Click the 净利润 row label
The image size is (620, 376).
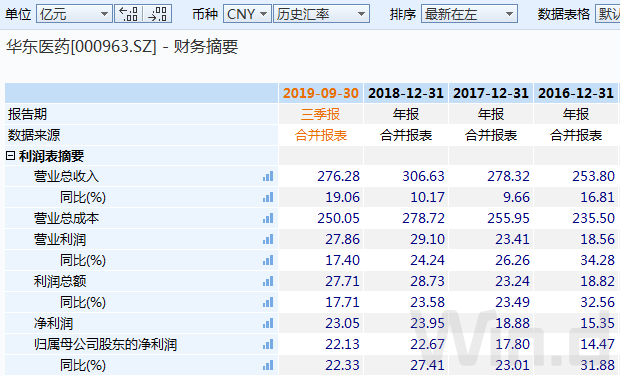pos(53,323)
